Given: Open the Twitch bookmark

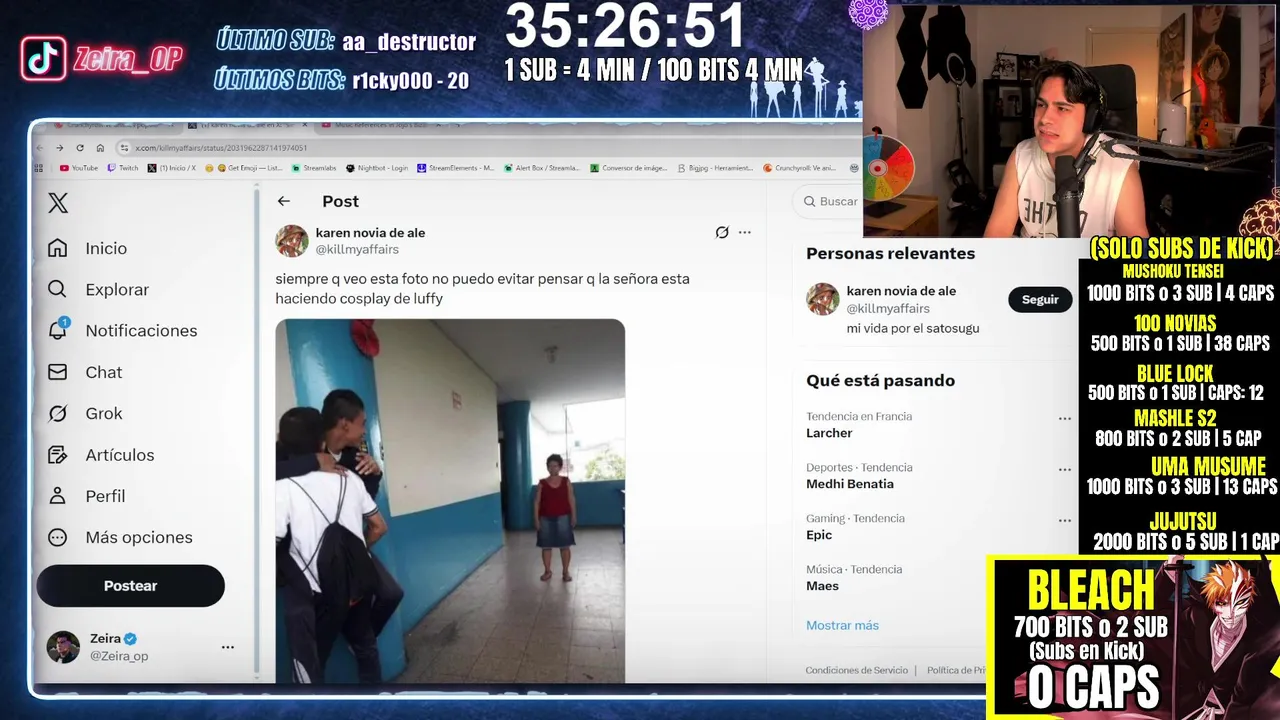Looking at the screenshot, I should 123,168.
